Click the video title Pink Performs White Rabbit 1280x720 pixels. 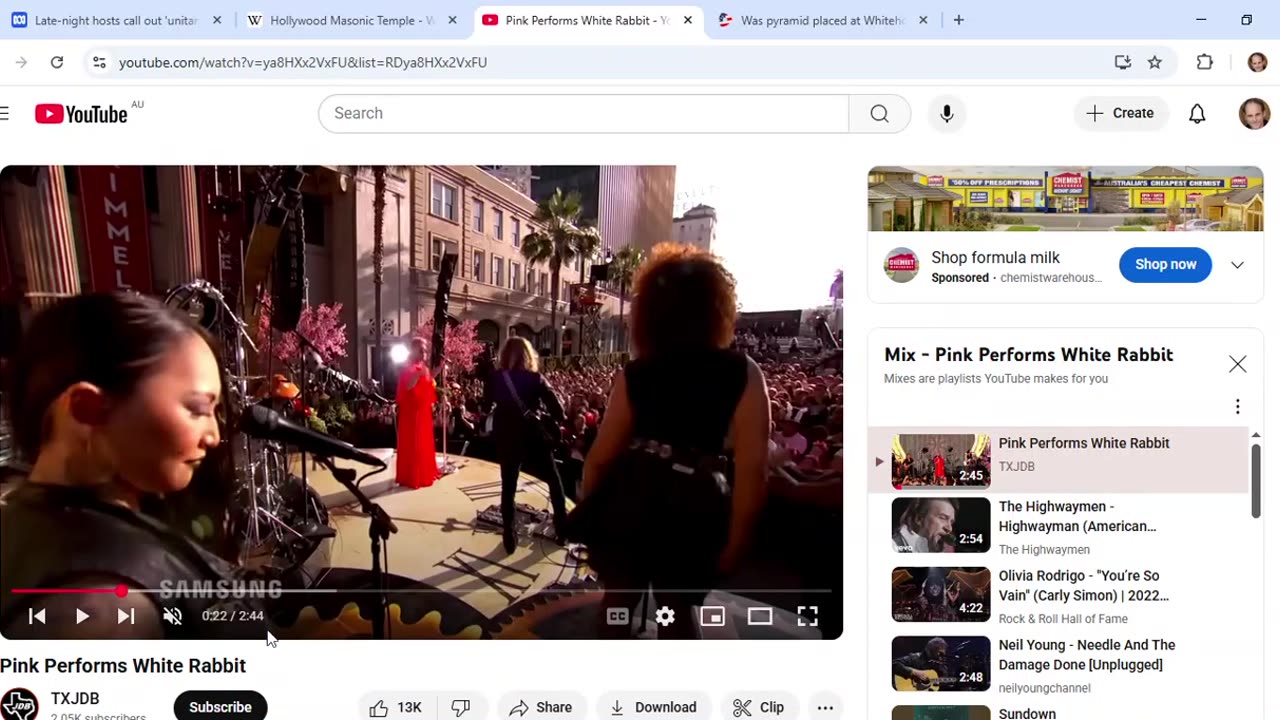pyautogui.click(x=123, y=666)
